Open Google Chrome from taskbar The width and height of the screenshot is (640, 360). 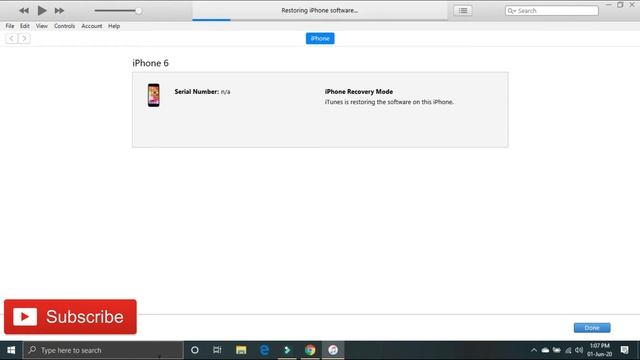310,350
